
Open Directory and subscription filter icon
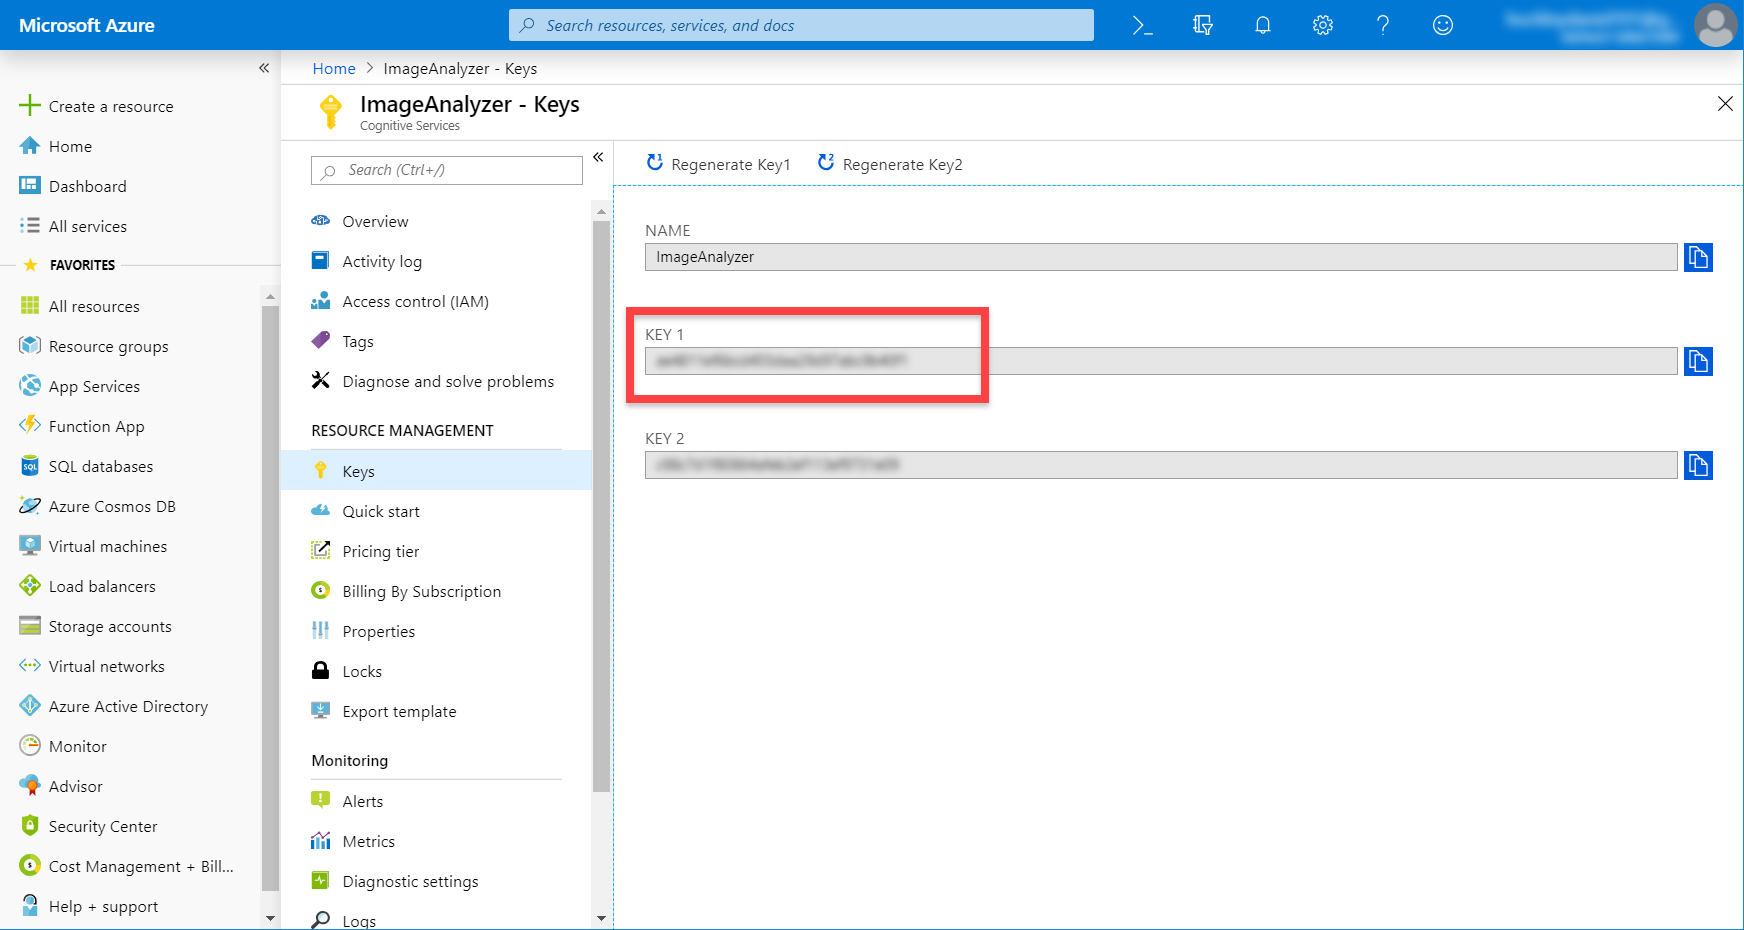(x=1203, y=26)
